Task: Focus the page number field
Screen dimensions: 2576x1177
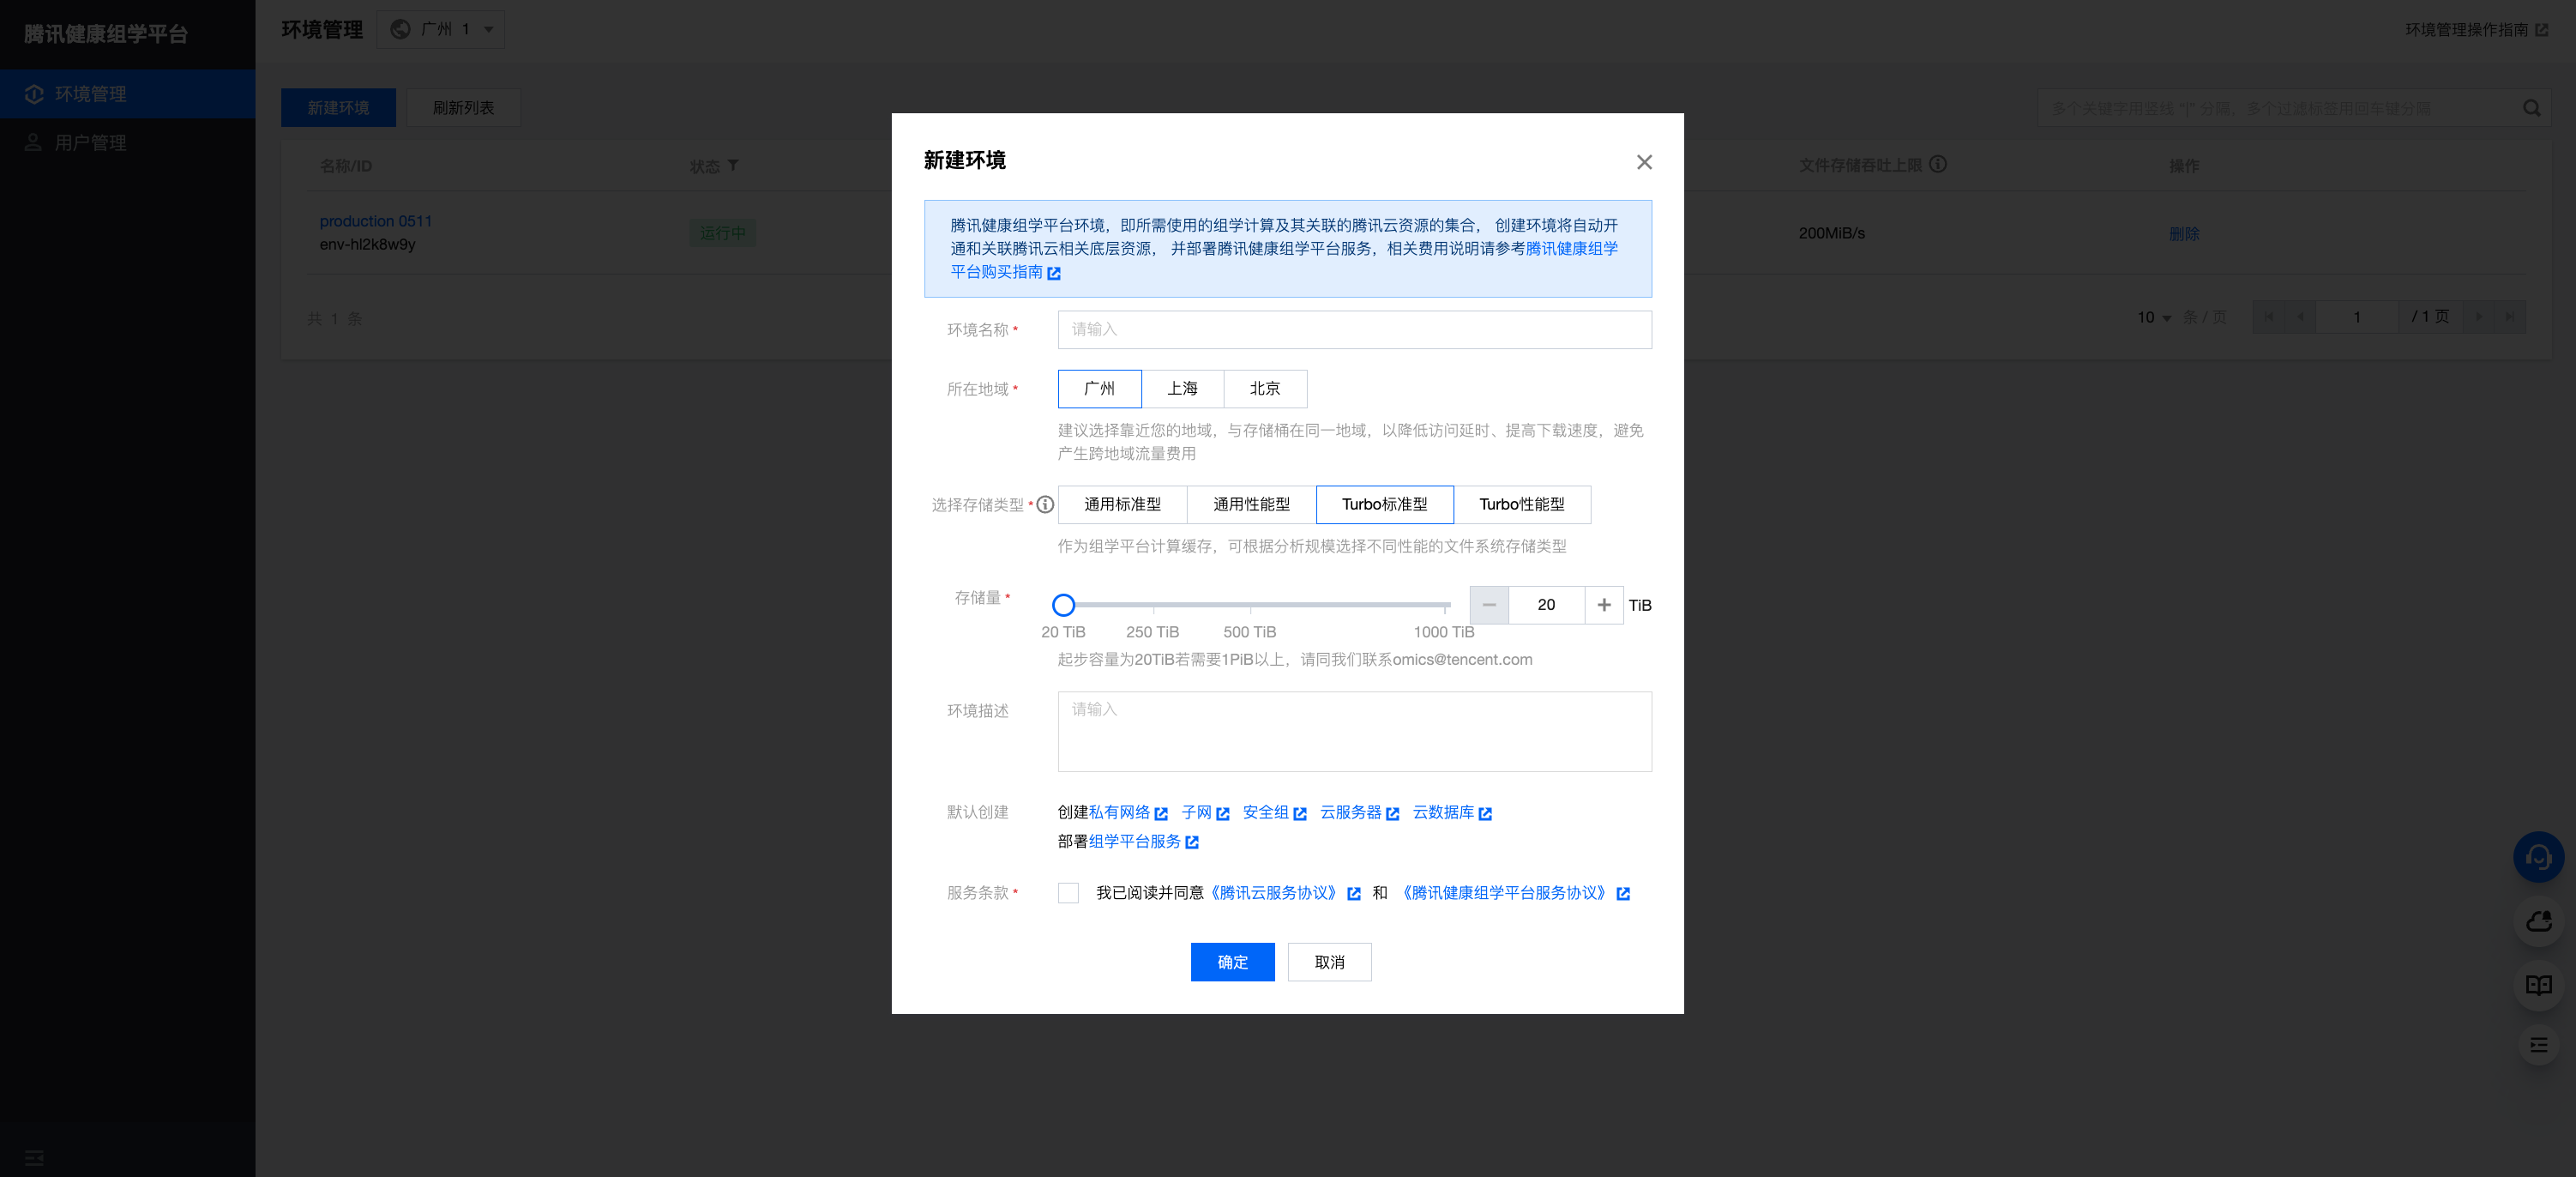Action: pos(2357,317)
